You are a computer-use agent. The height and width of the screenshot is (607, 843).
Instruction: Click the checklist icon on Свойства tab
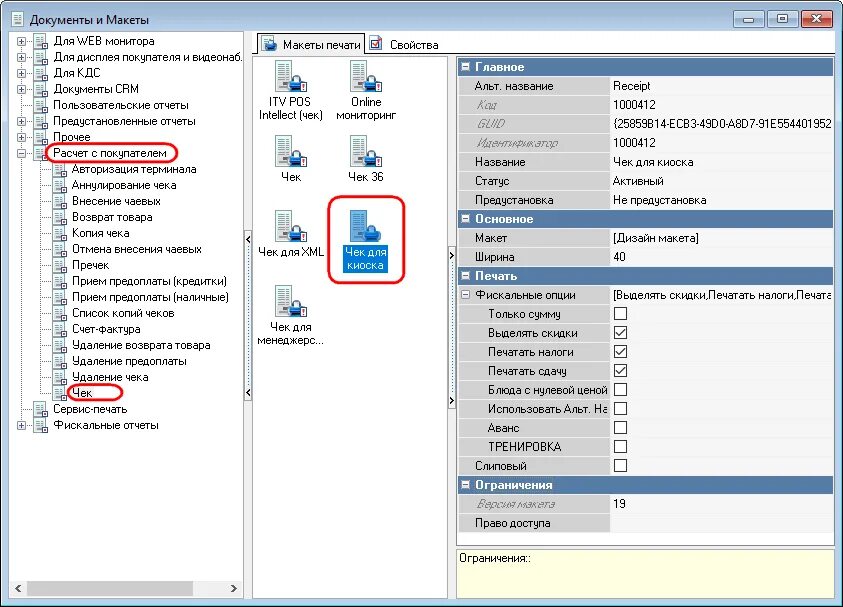pyautogui.click(x=377, y=43)
